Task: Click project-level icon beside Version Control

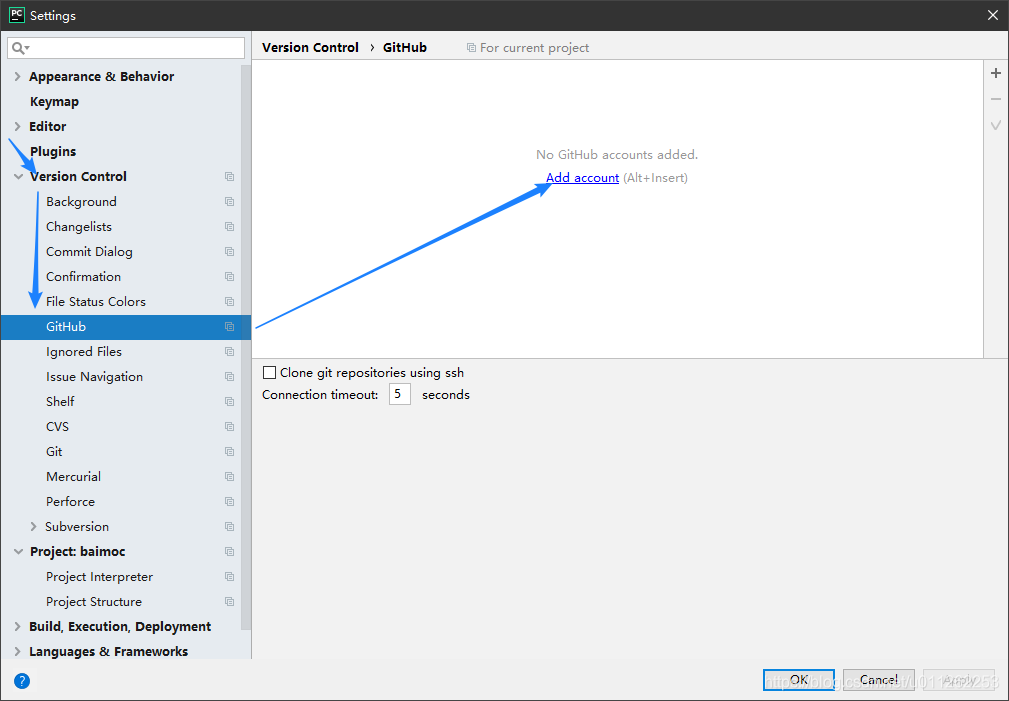Action: pyautogui.click(x=229, y=176)
